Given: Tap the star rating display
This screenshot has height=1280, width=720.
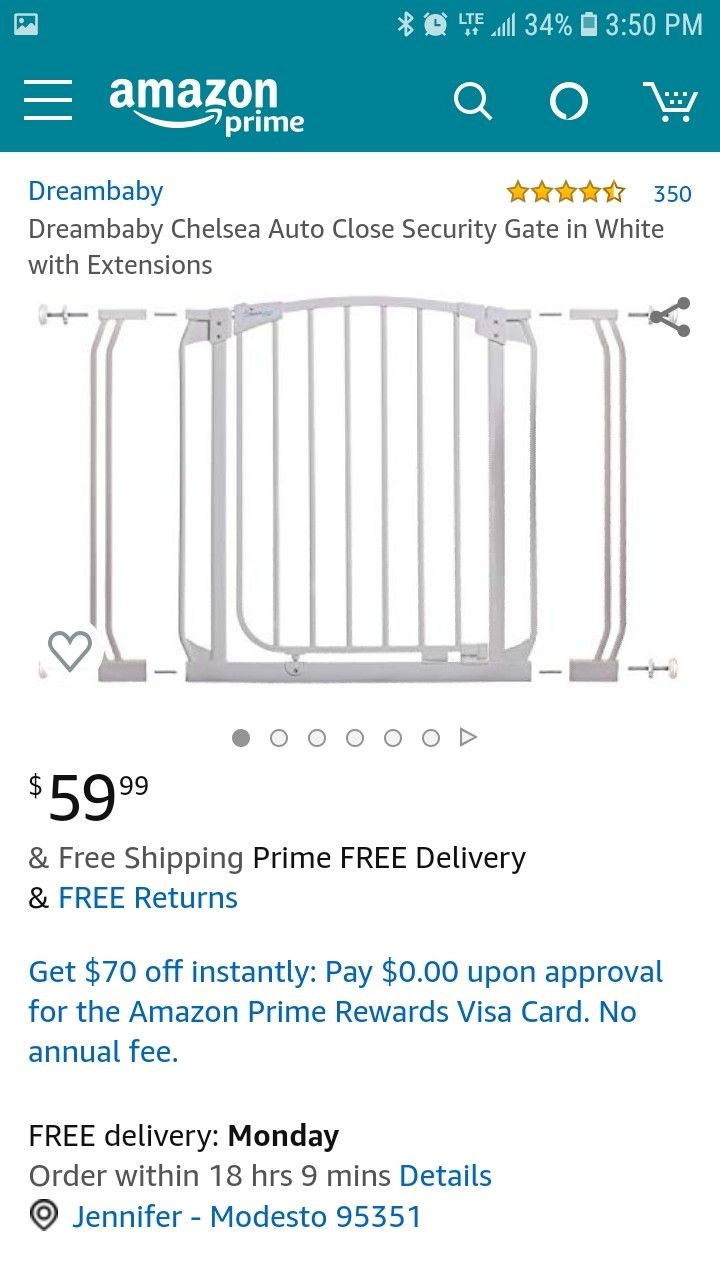Looking at the screenshot, I should tap(565, 192).
